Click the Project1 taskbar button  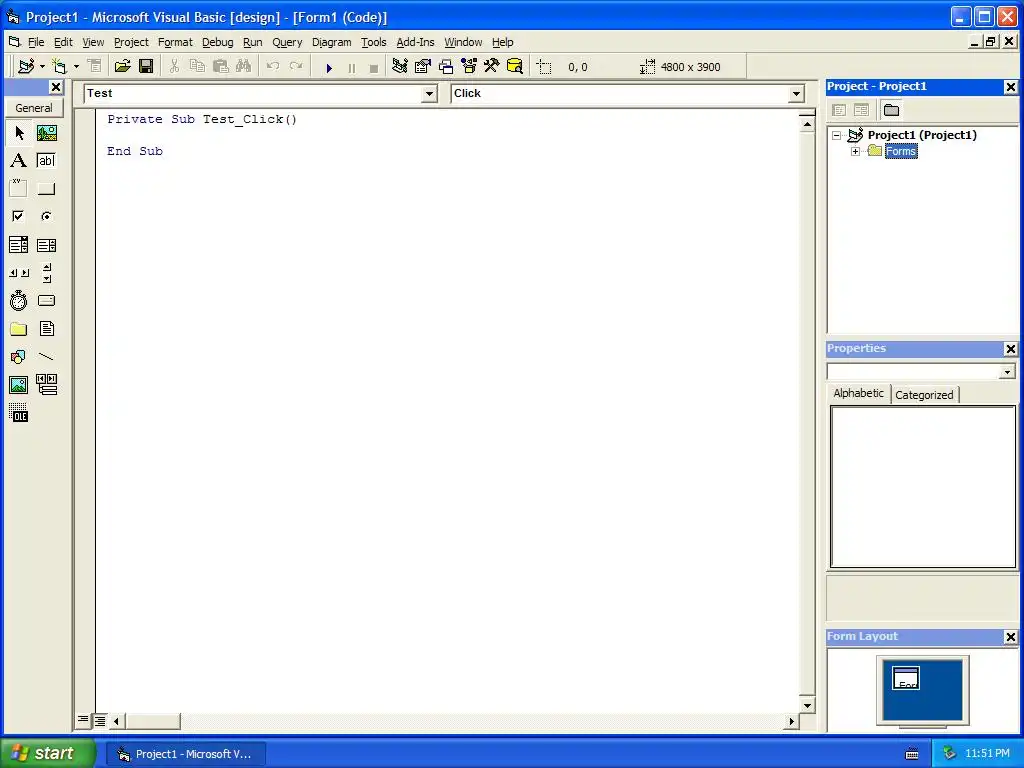click(186, 754)
